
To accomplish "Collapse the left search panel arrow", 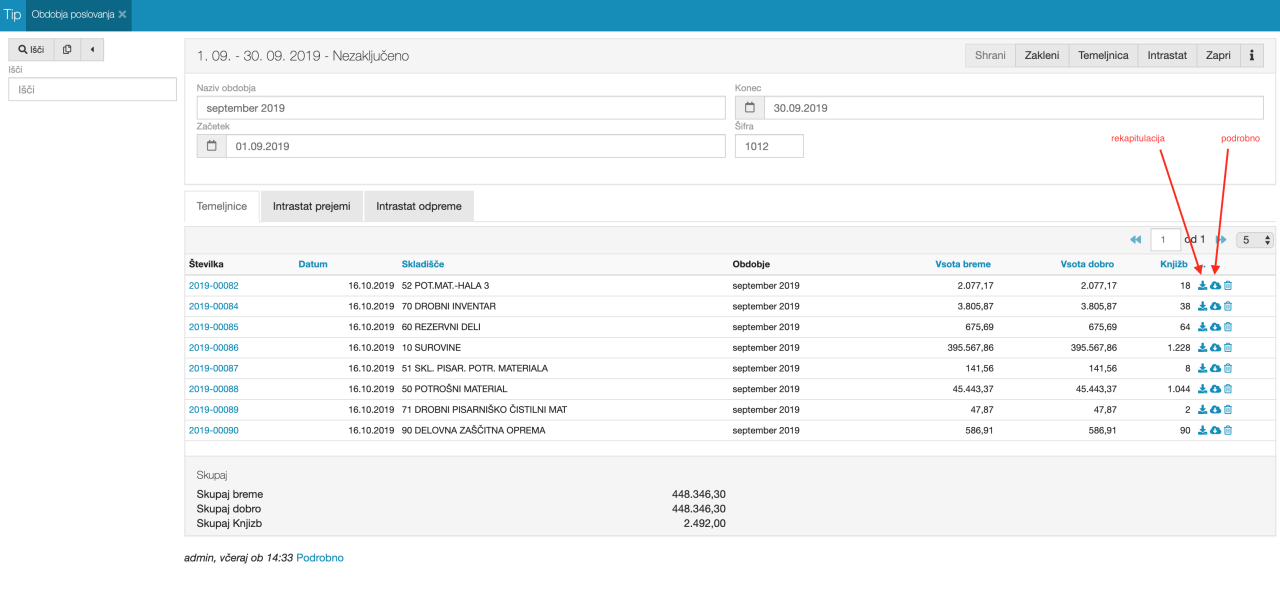I will (x=92, y=49).
